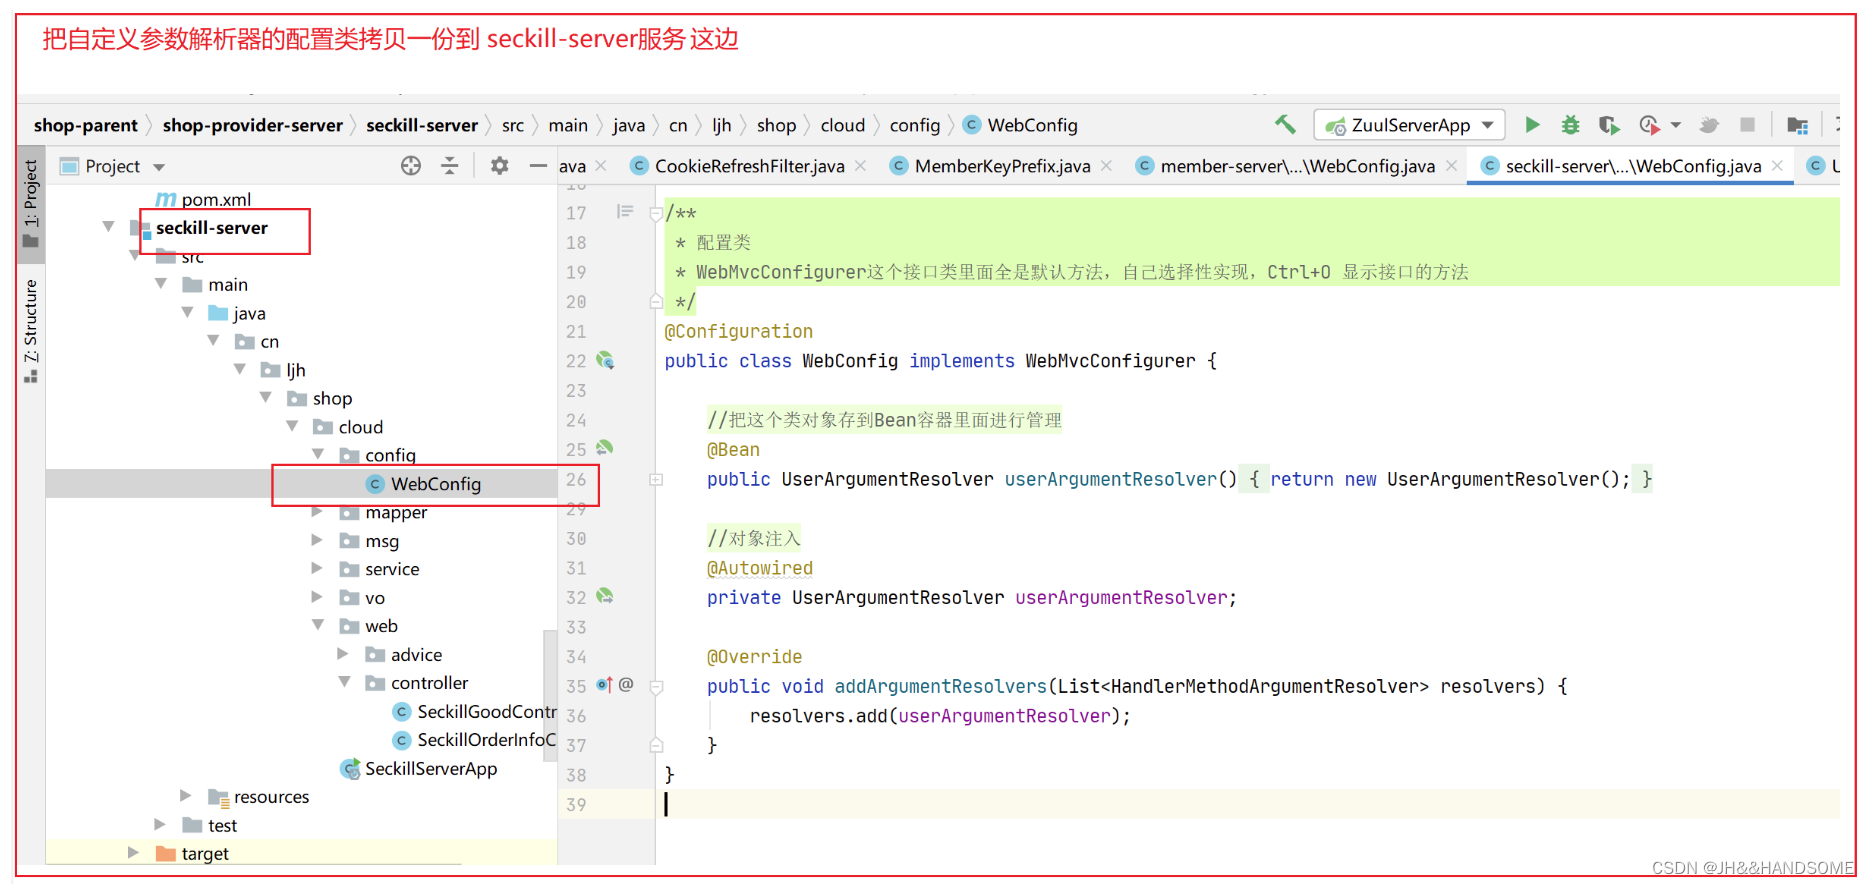The image size is (1869, 884).
Task: Open Project panel gear settings
Action: coord(499,166)
